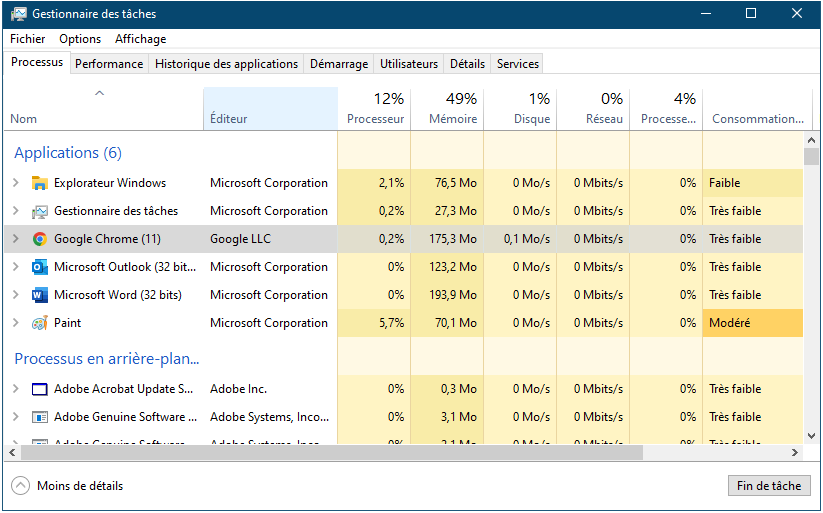Click the 2,1% Explorateur processor value
Screen dimensions: 823x513
coord(392,183)
